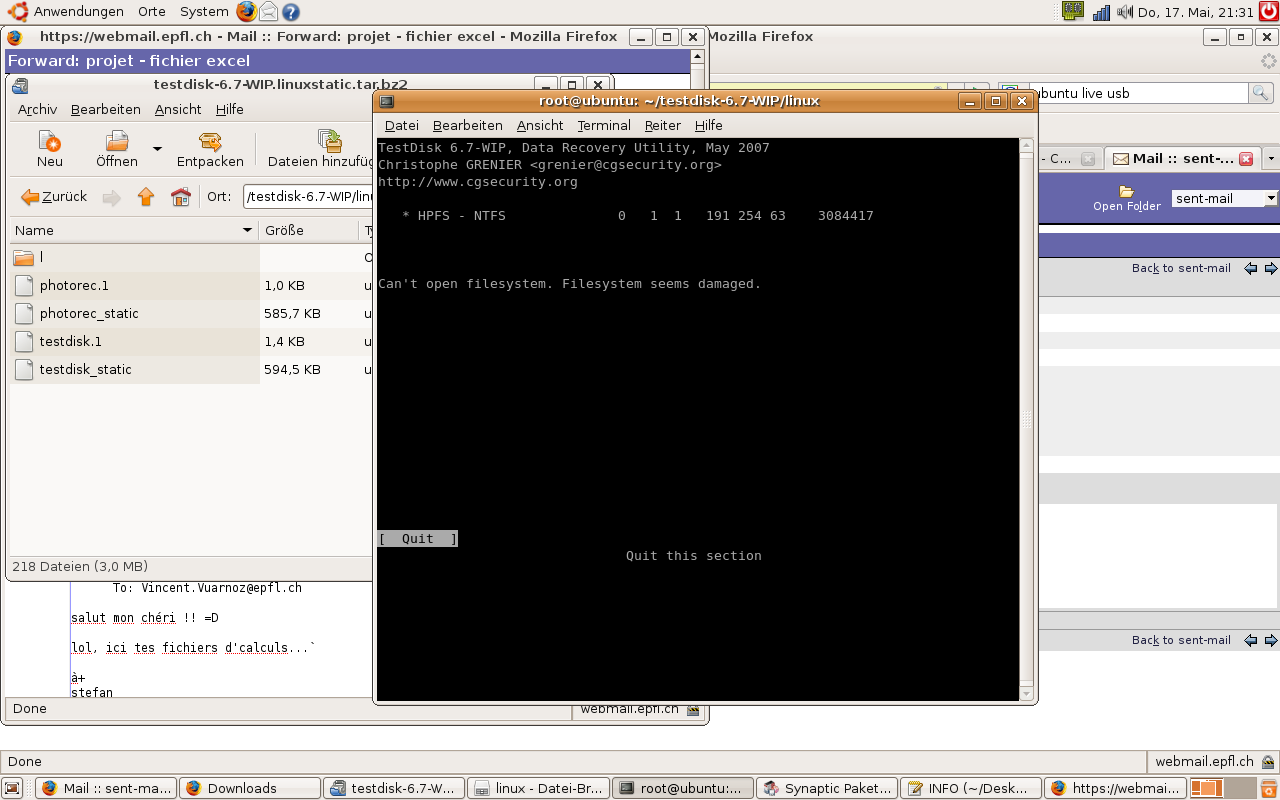The height and width of the screenshot is (800, 1280).
Task: Open the archive manager Hilfe menu
Action: (x=229, y=110)
